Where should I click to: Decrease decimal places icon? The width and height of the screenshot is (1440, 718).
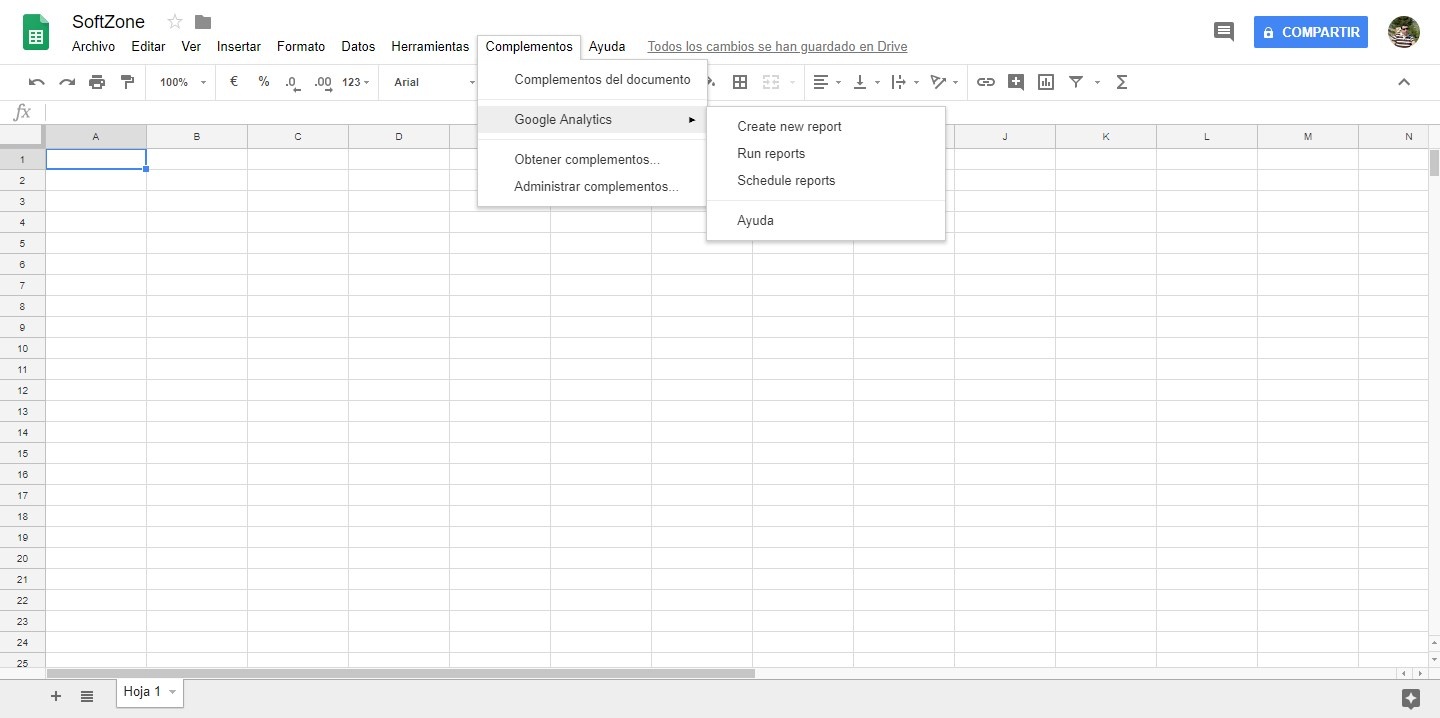292,83
